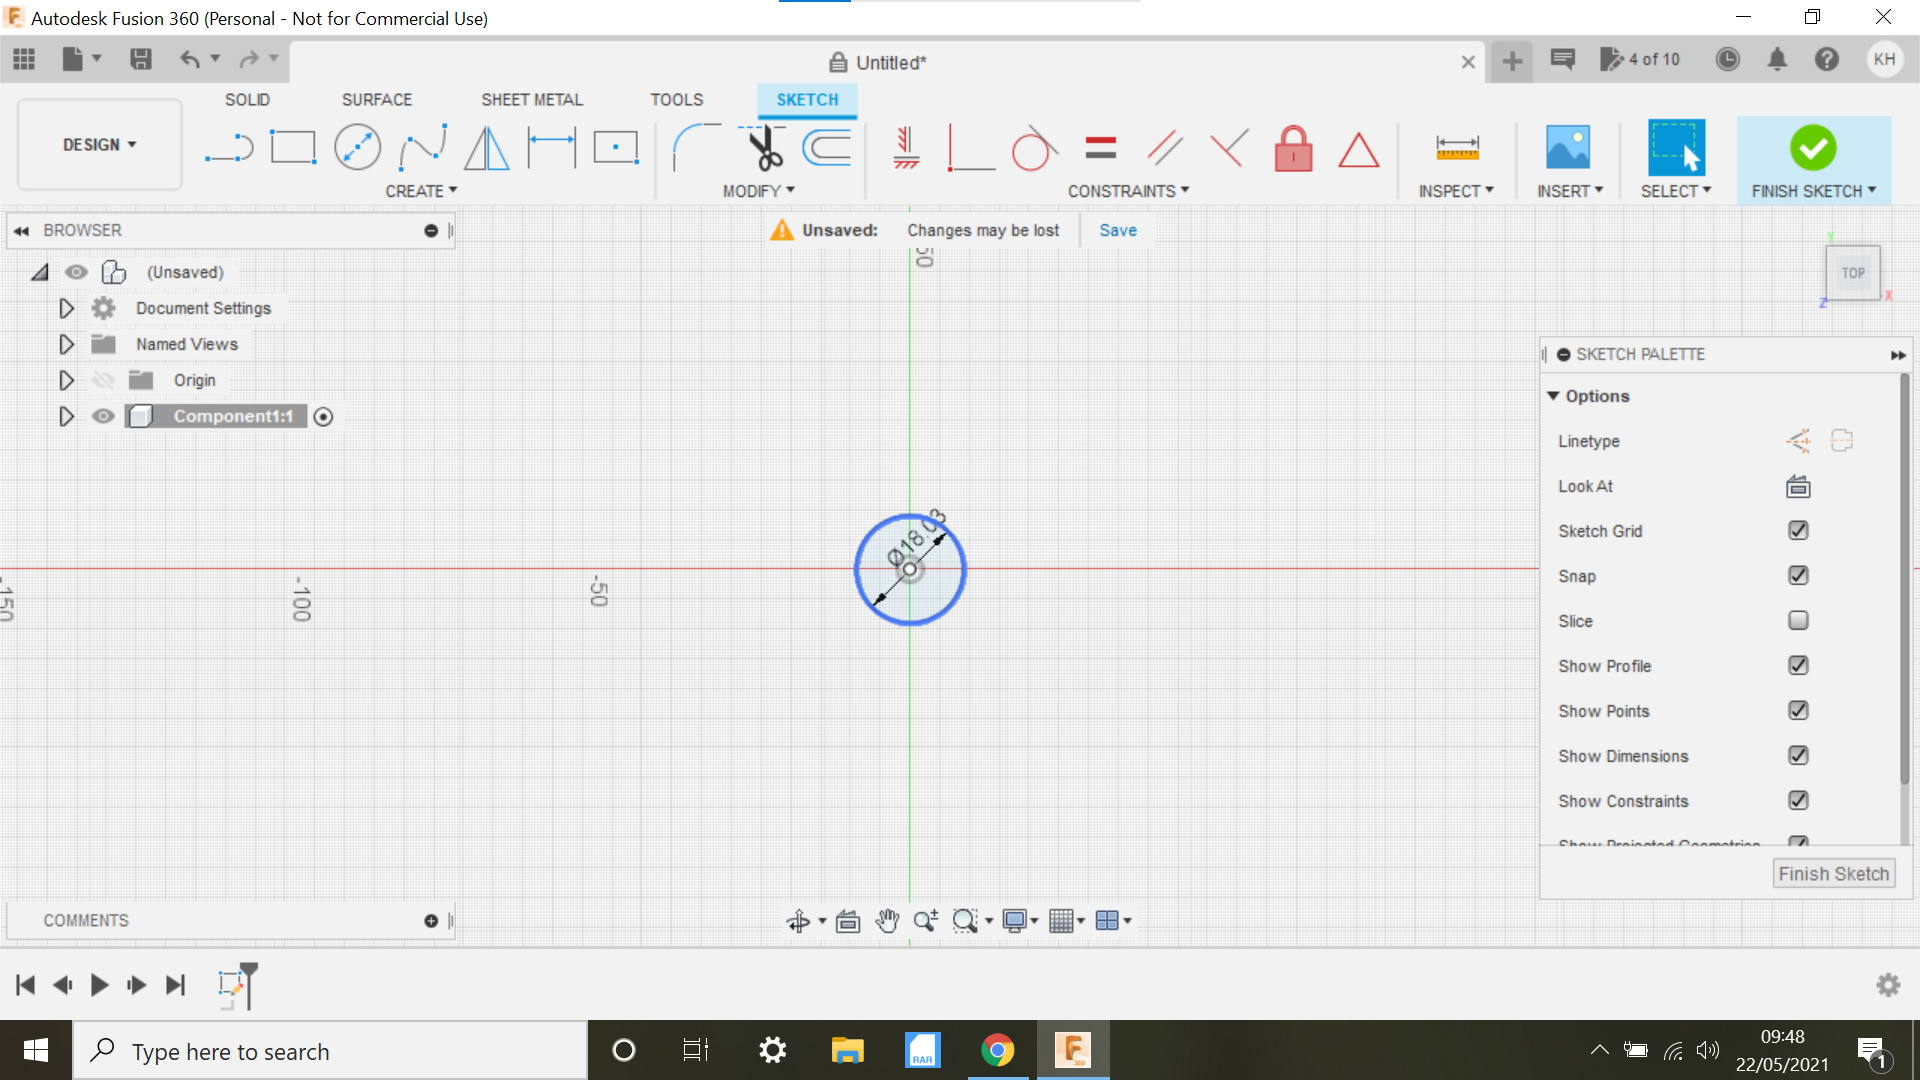Select the Fix/UnFix lock constraint
The width and height of the screenshot is (1920, 1080).
[x=1293, y=148]
